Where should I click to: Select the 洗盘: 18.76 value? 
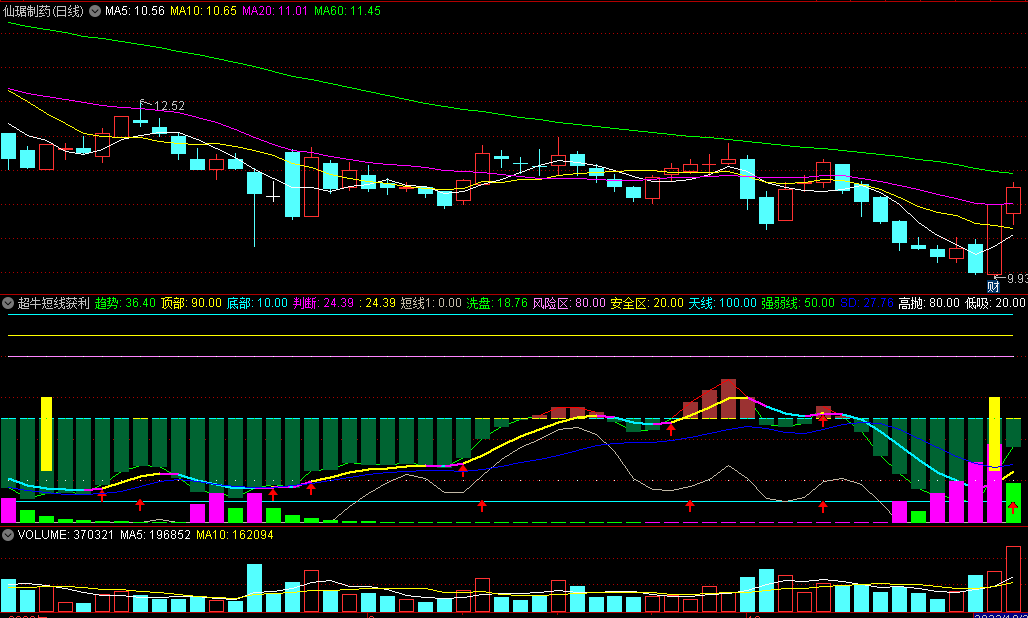[497, 303]
